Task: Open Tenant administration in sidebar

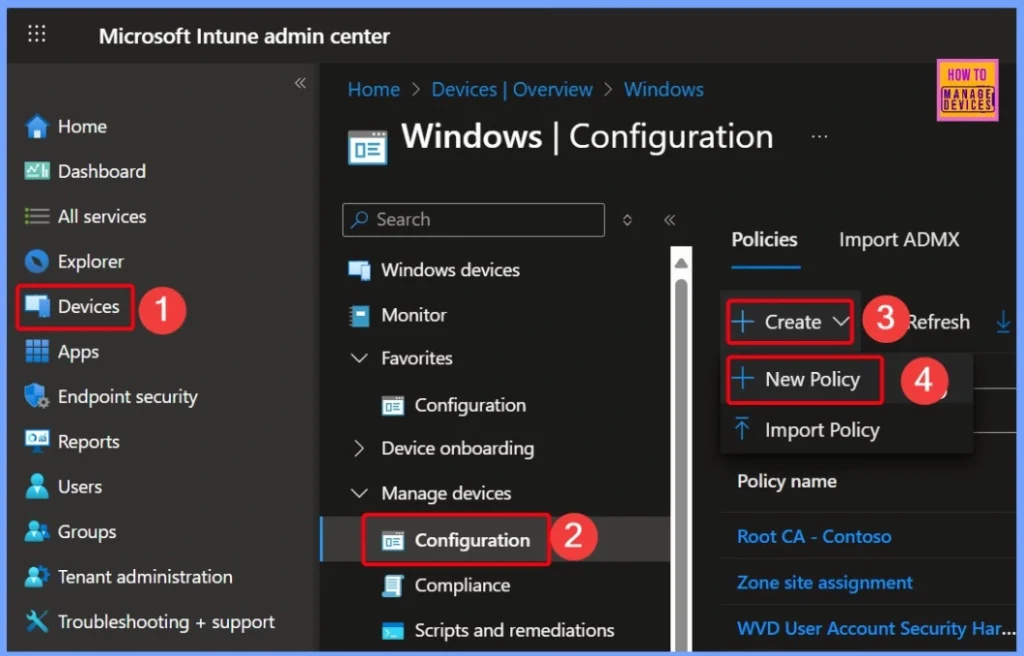Action: pos(145,577)
